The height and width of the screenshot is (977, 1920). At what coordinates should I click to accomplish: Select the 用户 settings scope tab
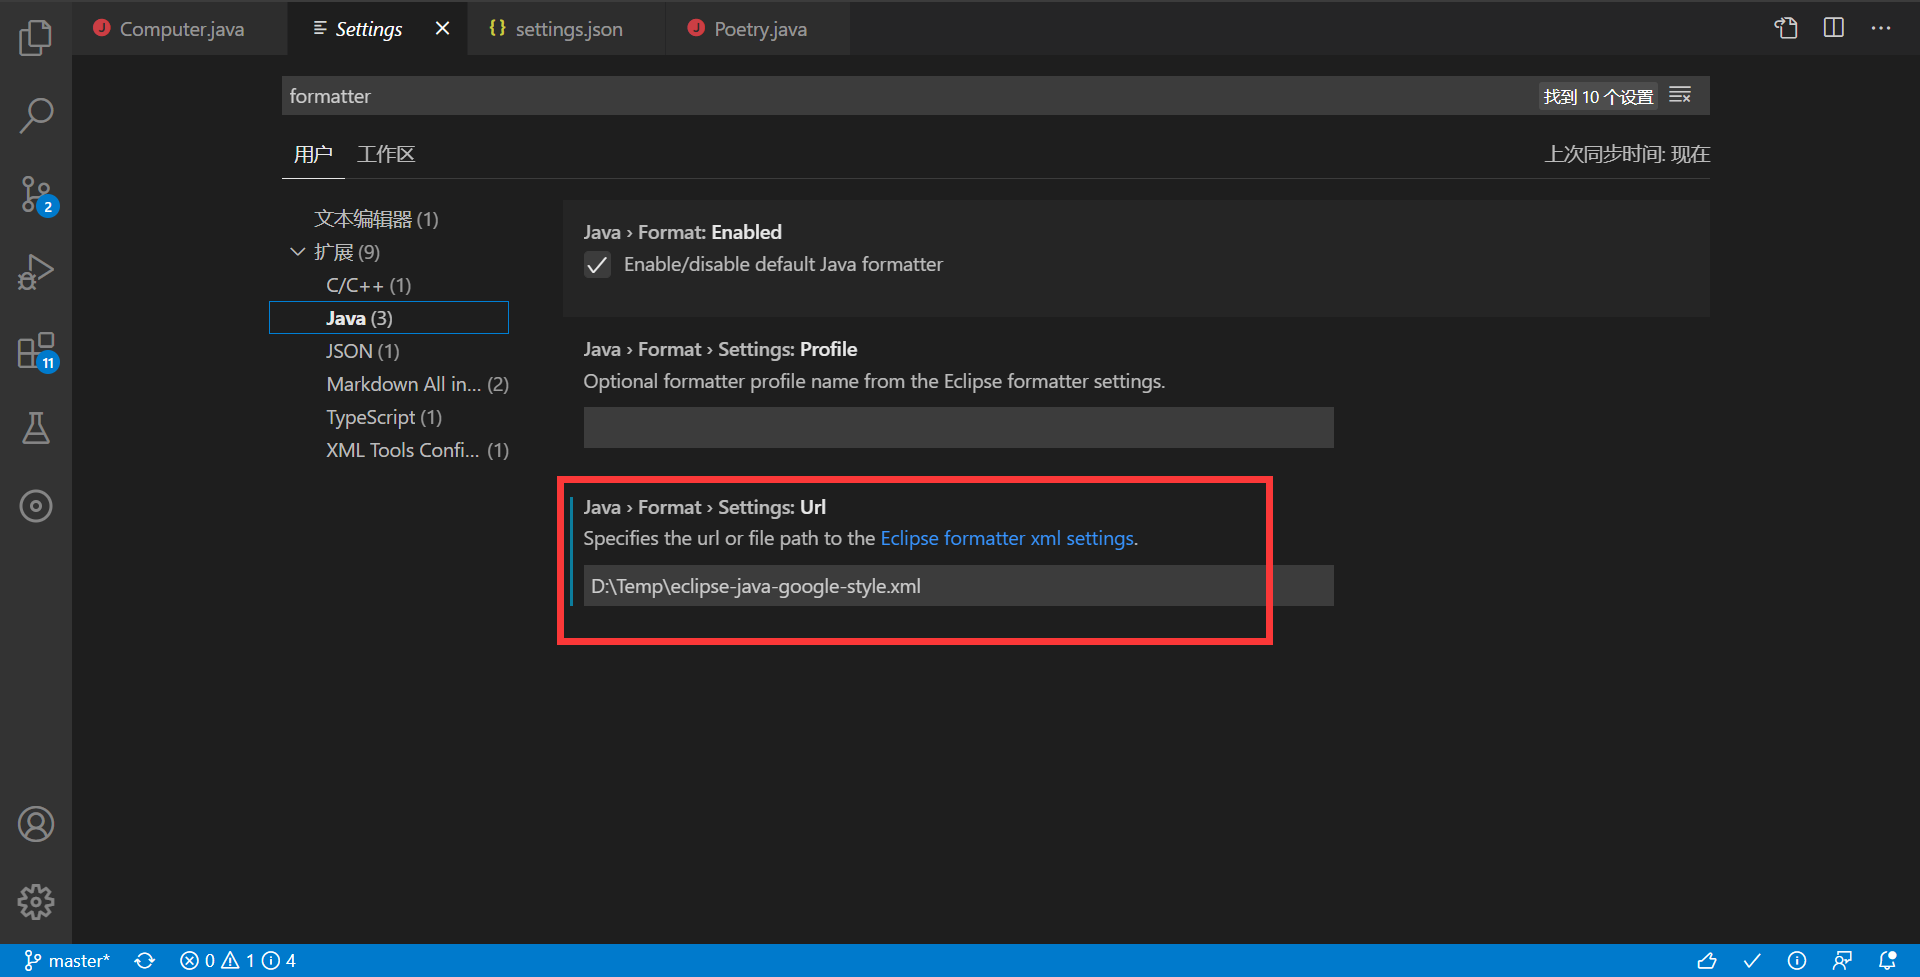coord(313,155)
